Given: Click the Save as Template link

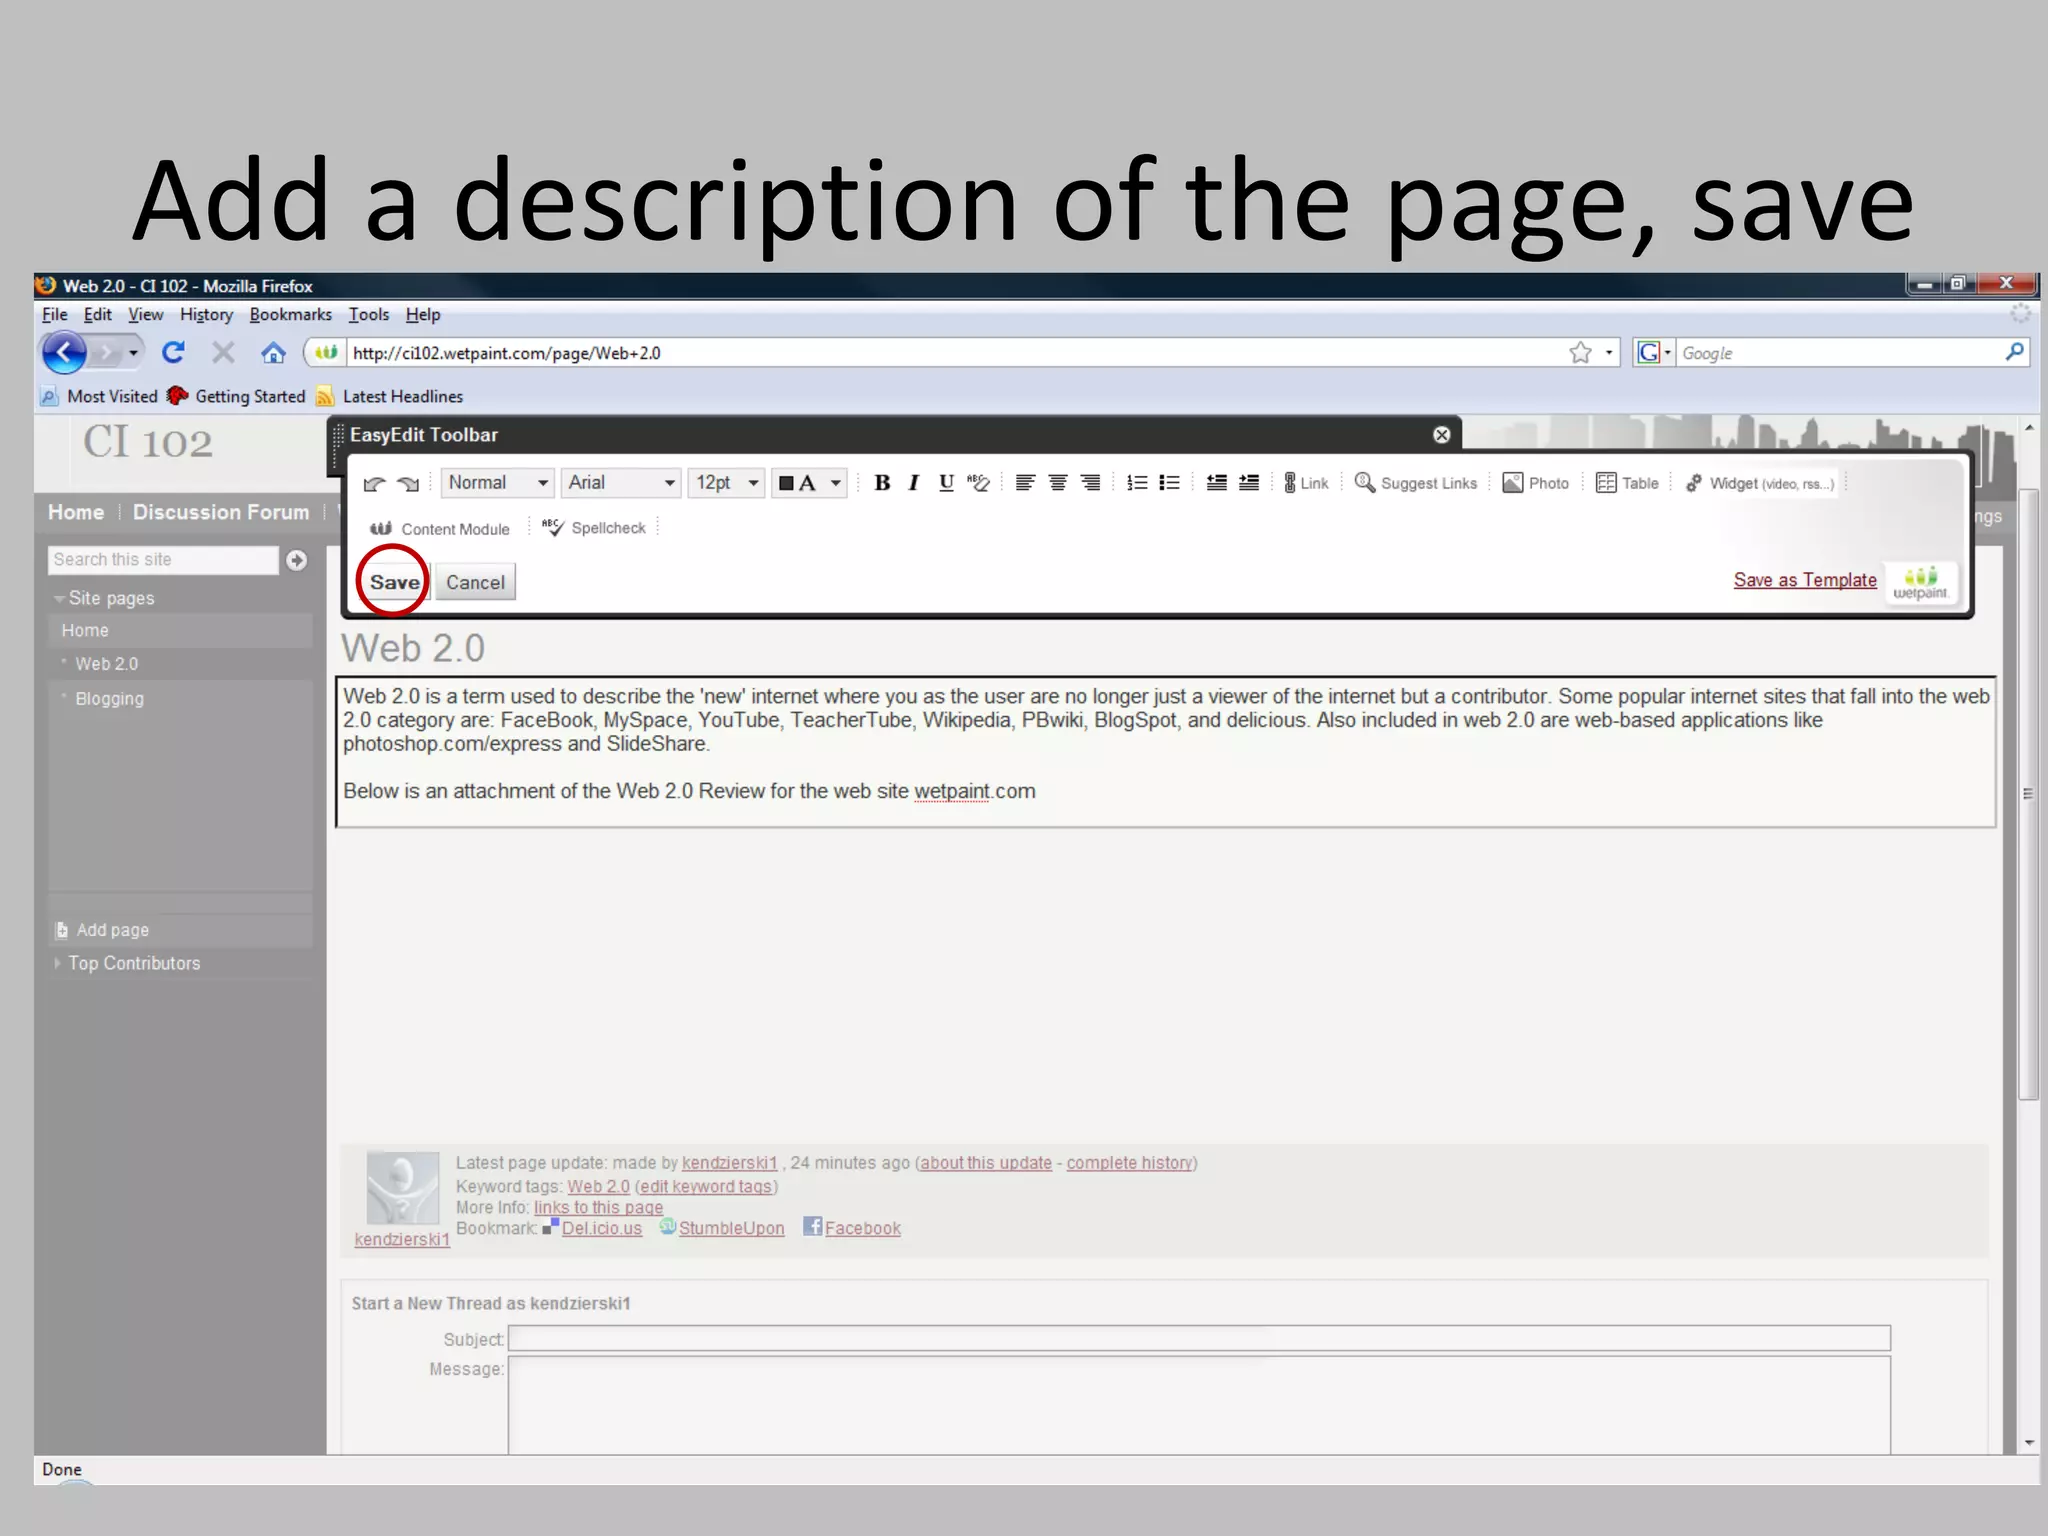Looking at the screenshot, I should pyautogui.click(x=1805, y=580).
